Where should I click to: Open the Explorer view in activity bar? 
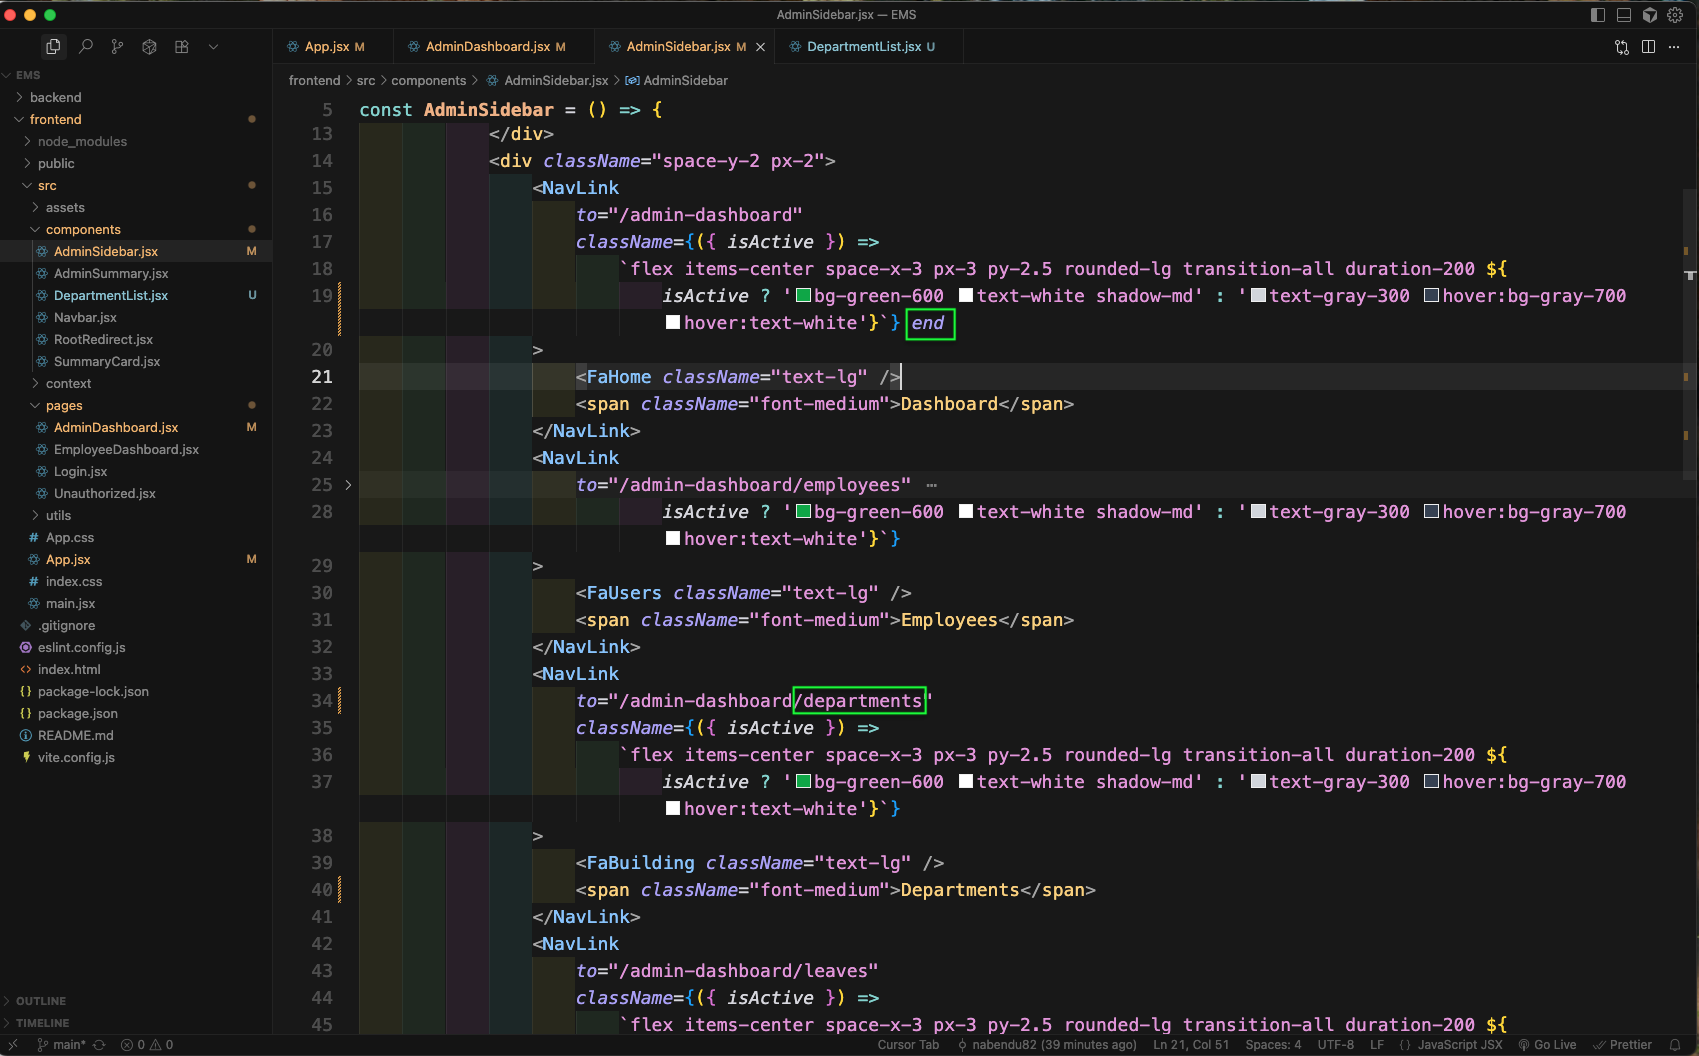pyautogui.click(x=53, y=47)
